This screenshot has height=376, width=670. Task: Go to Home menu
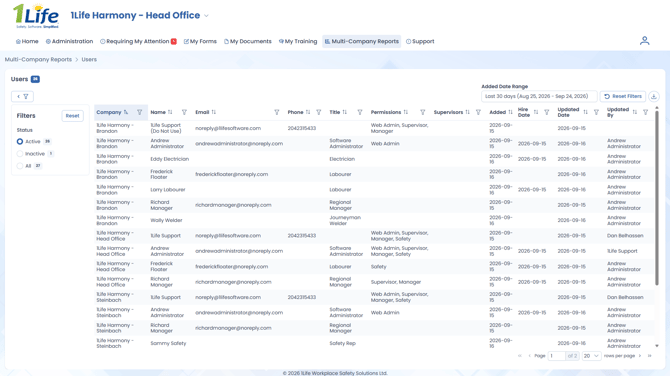(27, 41)
